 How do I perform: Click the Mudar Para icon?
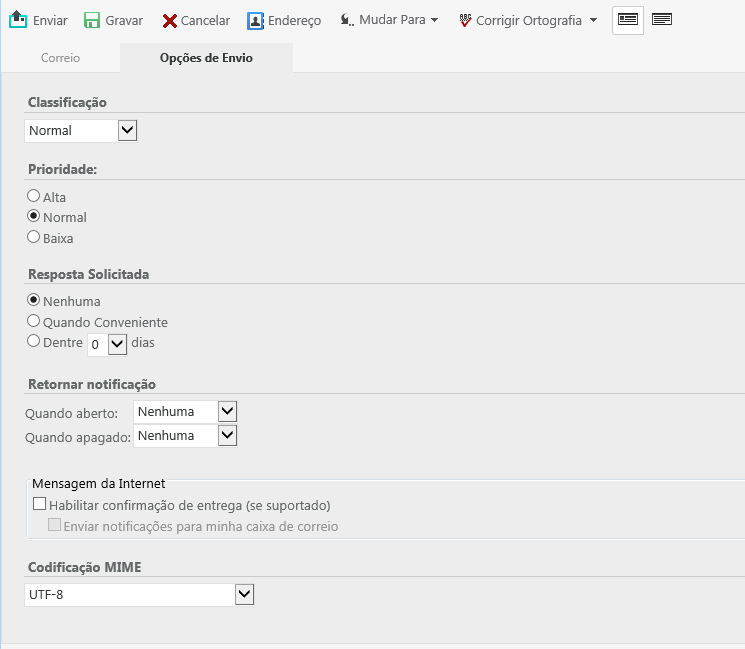347,20
